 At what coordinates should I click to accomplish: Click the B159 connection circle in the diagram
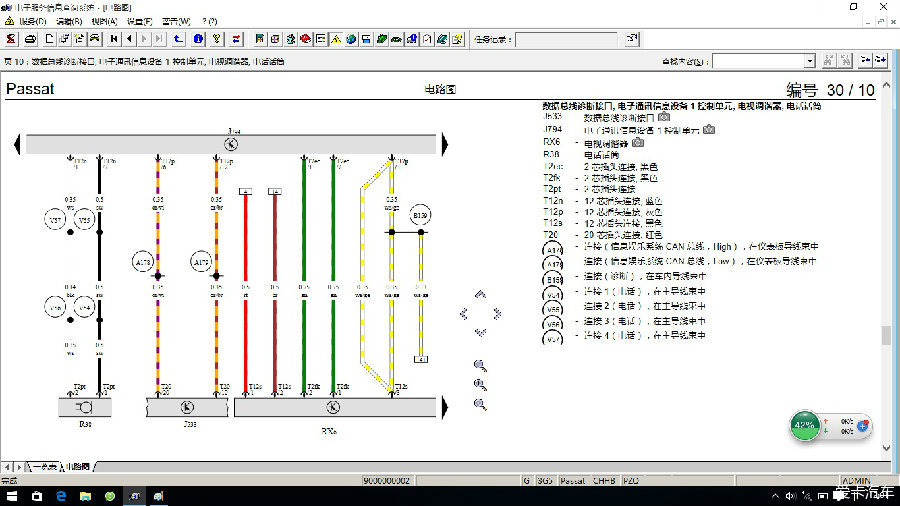coord(420,215)
